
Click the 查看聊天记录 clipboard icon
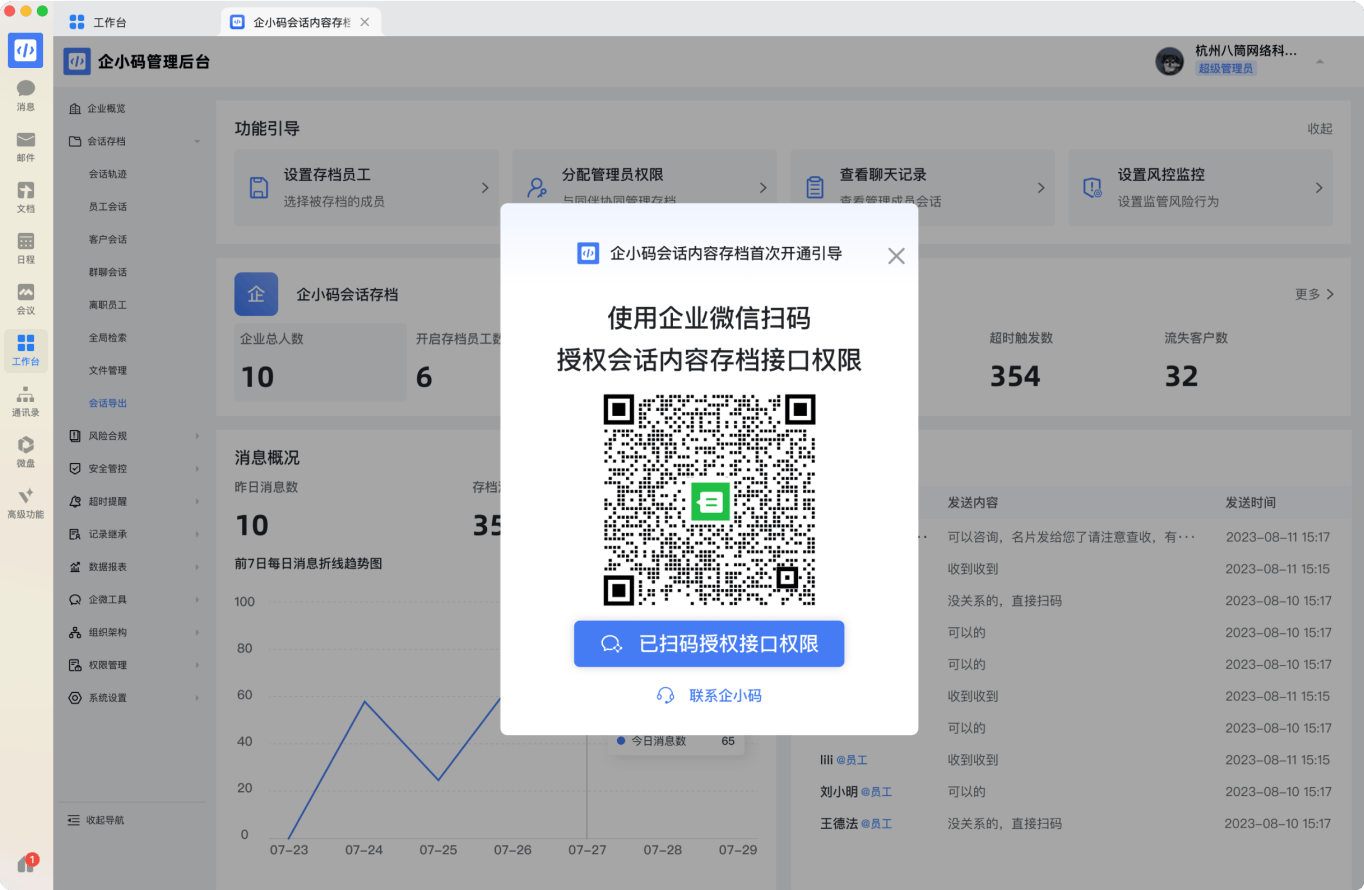coord(815,188)
